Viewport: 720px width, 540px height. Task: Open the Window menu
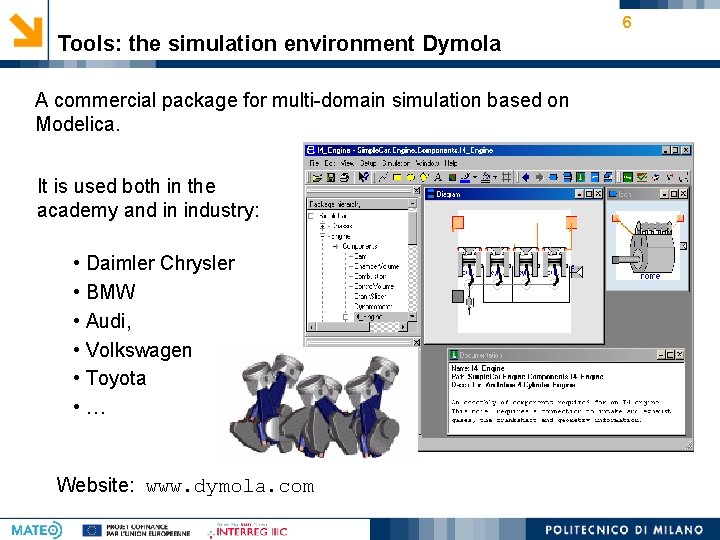coord(427,163)
